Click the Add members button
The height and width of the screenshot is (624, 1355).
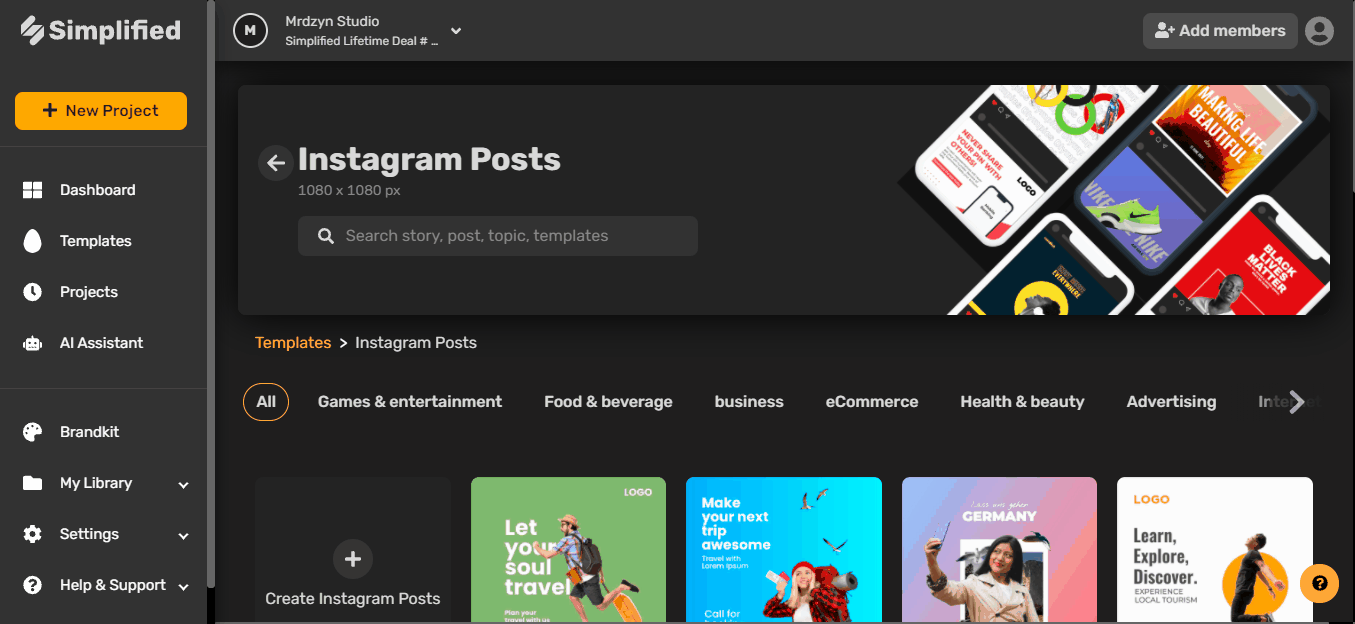1220,31
